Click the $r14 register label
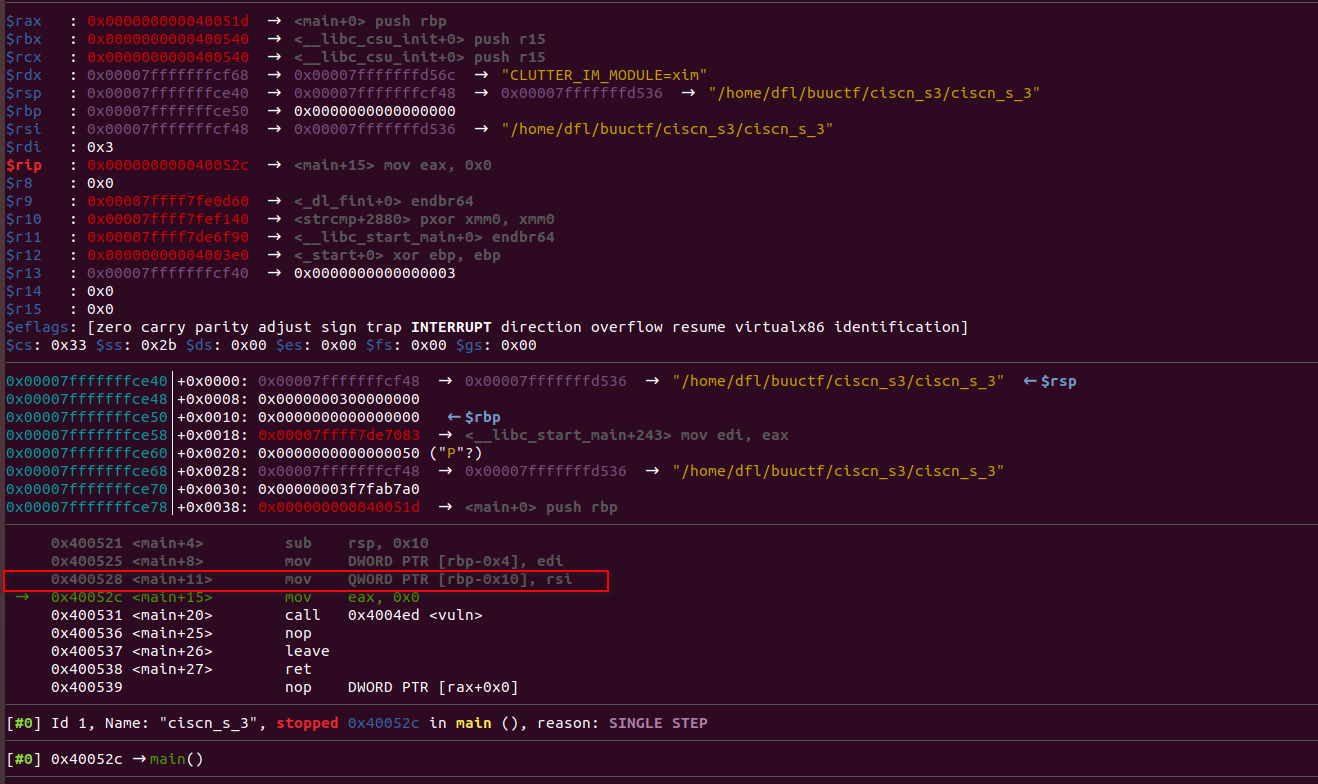1318x784 pixels. [x=24, y=291]
